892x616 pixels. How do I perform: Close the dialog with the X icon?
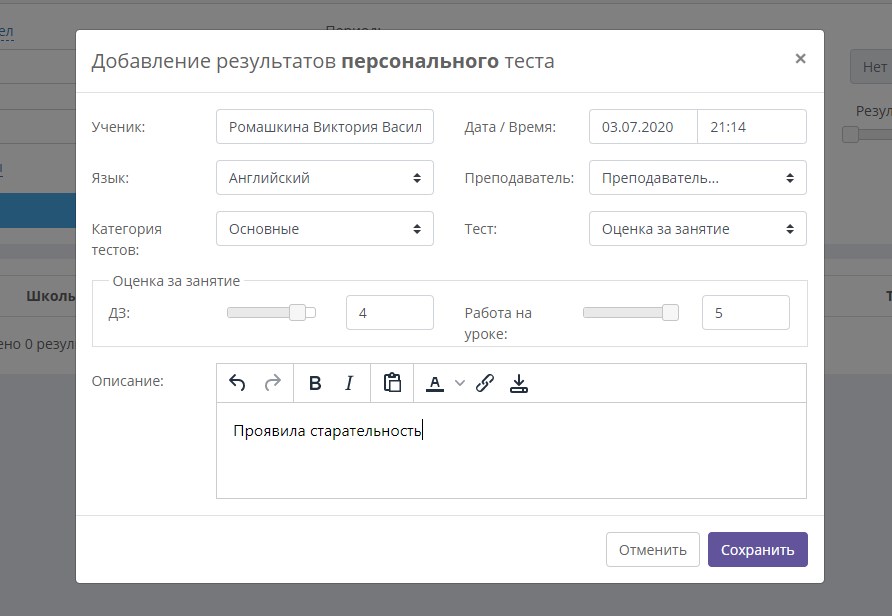pyautogui.click(x=800, y=59)
